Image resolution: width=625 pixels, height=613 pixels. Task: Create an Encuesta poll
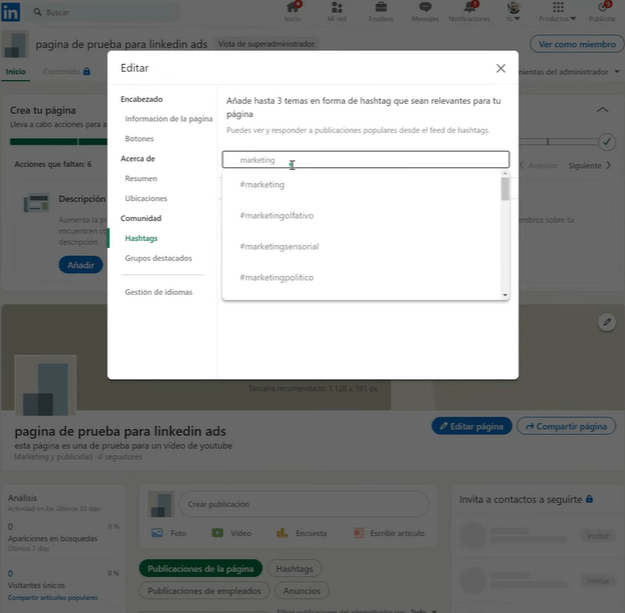(x=301, y=533)
